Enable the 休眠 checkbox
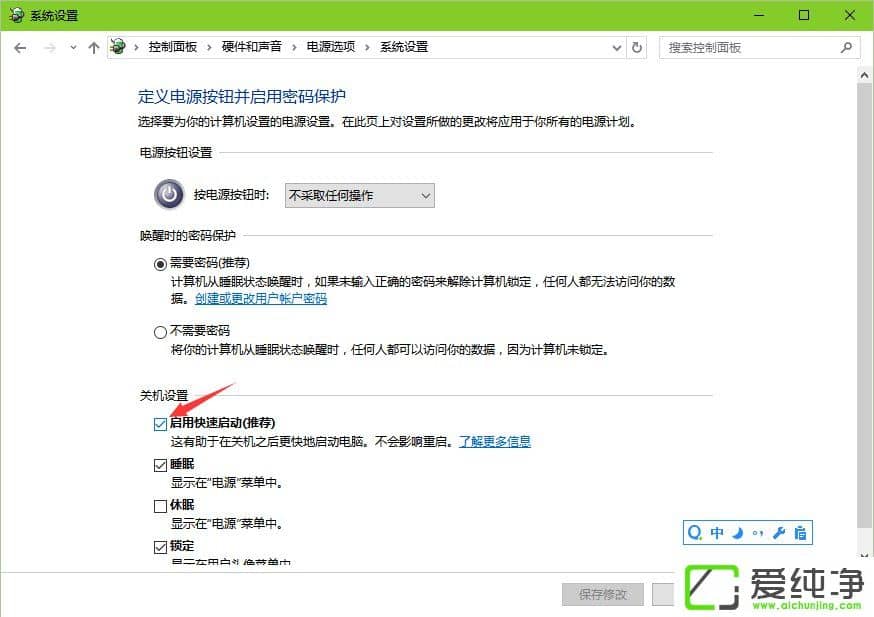Screen dimensions: 874x617 [x=161, y=506]
